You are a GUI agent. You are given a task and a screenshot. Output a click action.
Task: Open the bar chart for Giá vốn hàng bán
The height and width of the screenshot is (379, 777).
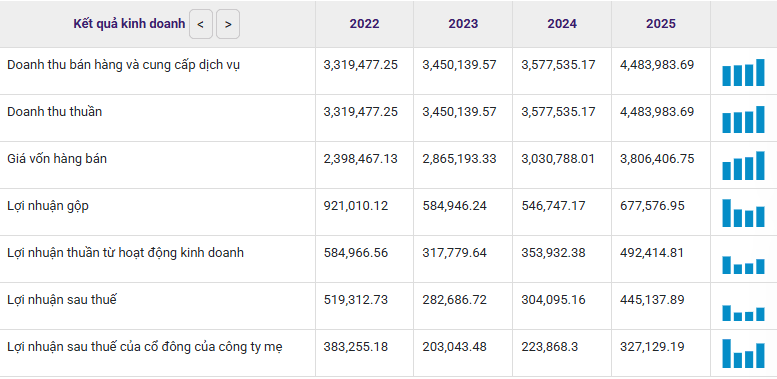(x=743, y=165)
